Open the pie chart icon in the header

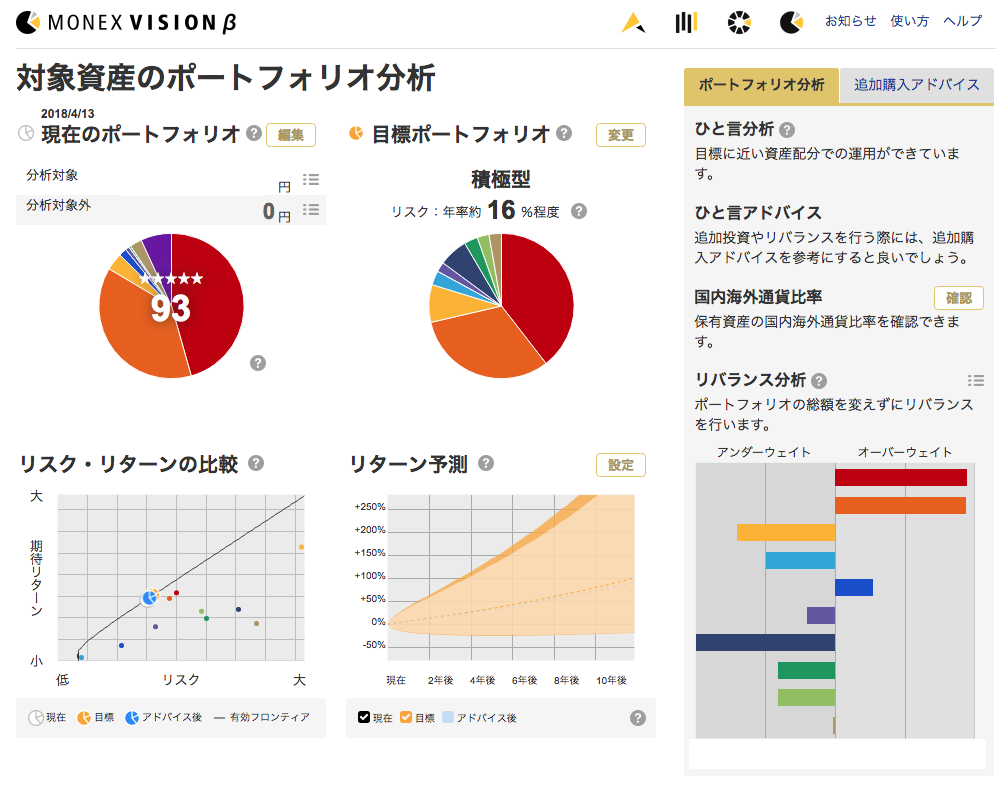(x=791, y=21)
